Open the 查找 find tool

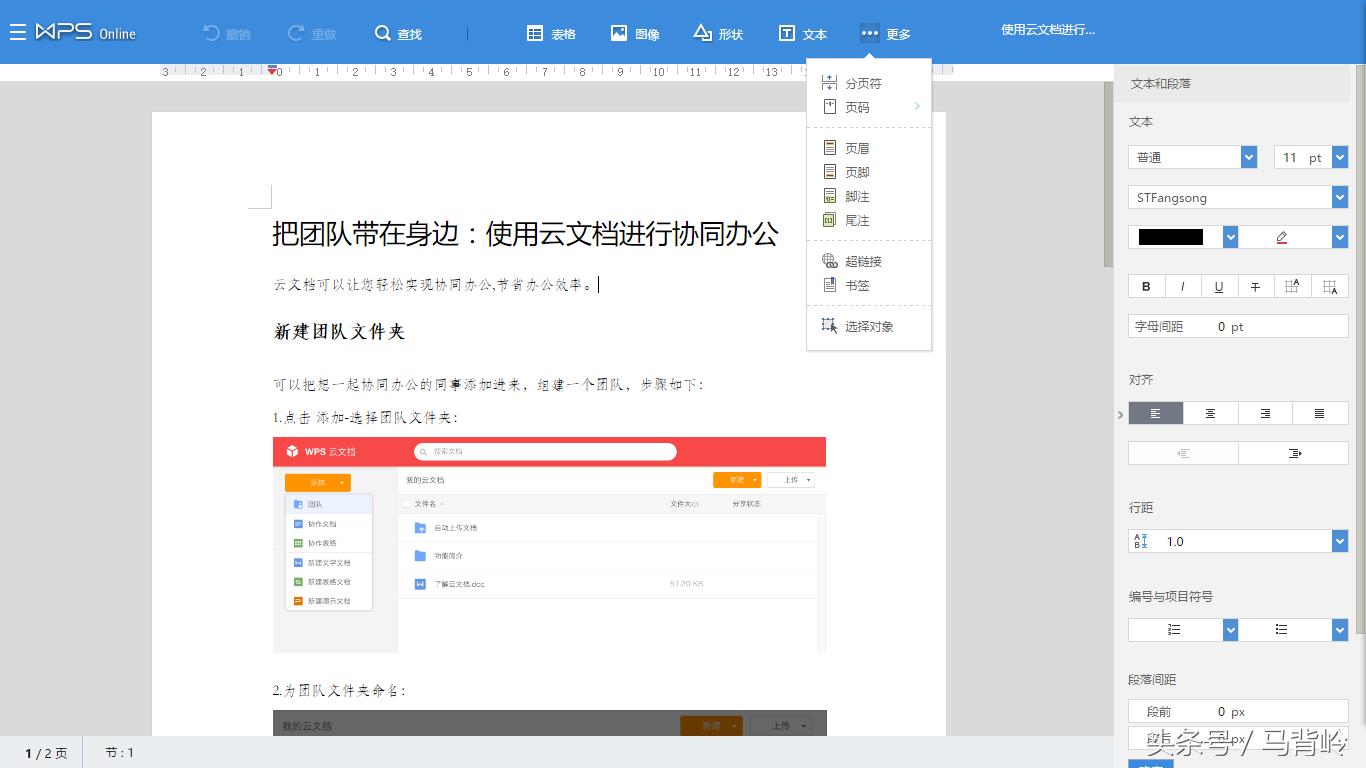(x=399, y=32)
